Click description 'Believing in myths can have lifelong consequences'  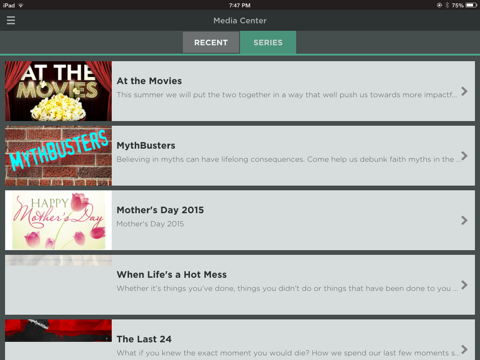(288, 159)
